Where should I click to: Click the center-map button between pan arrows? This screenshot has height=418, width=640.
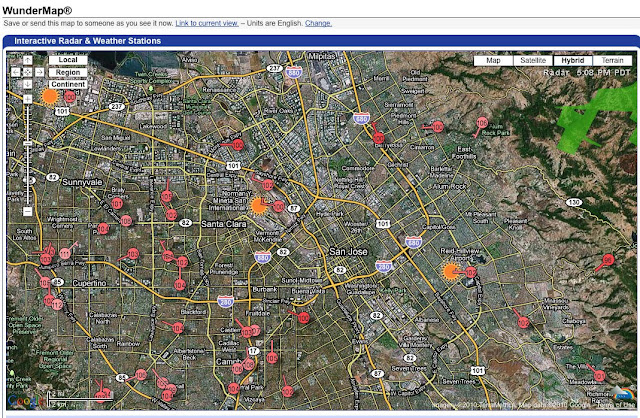click(27, 72)
